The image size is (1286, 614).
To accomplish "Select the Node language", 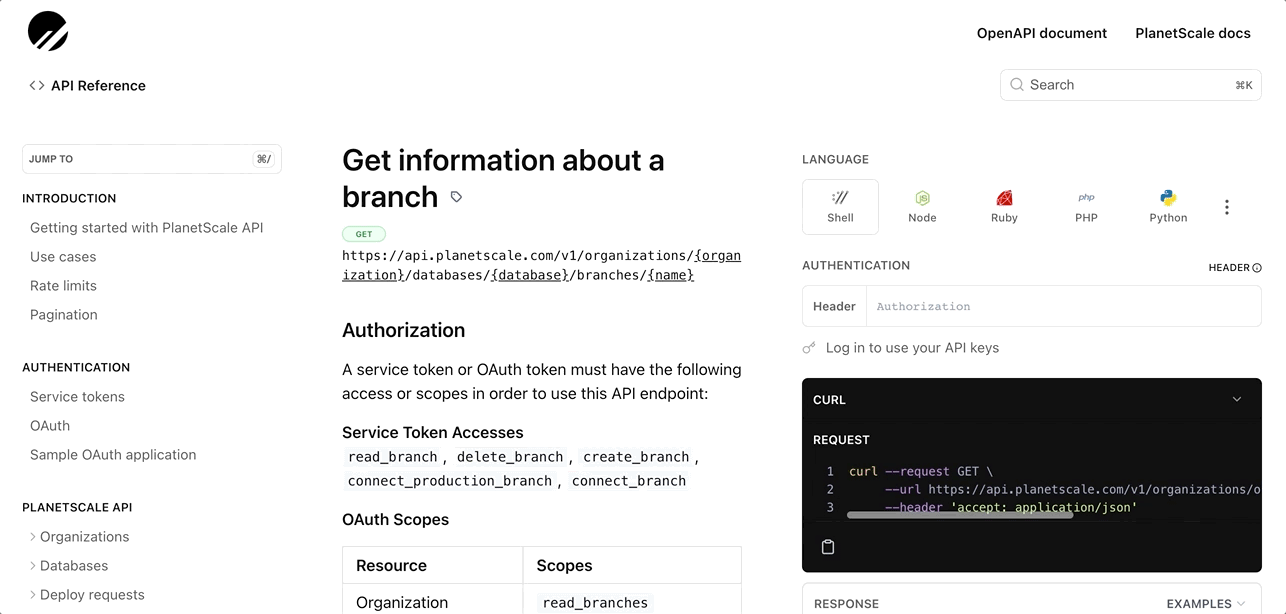I will point(922,207).
